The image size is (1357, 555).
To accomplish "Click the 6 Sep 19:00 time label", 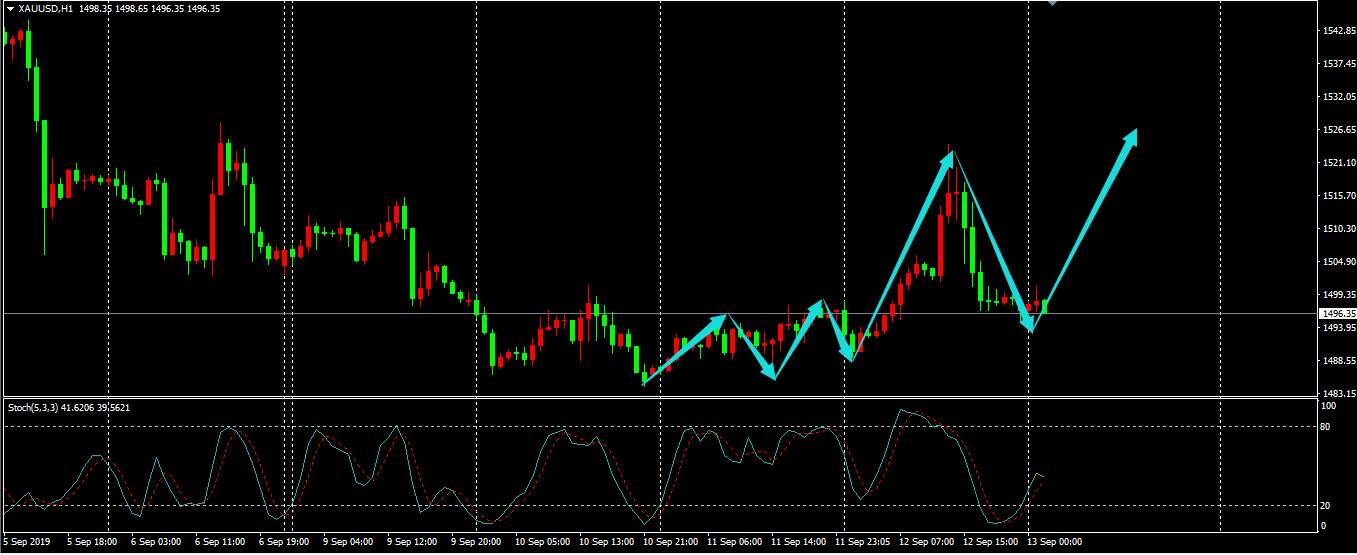I will (285, 542).
